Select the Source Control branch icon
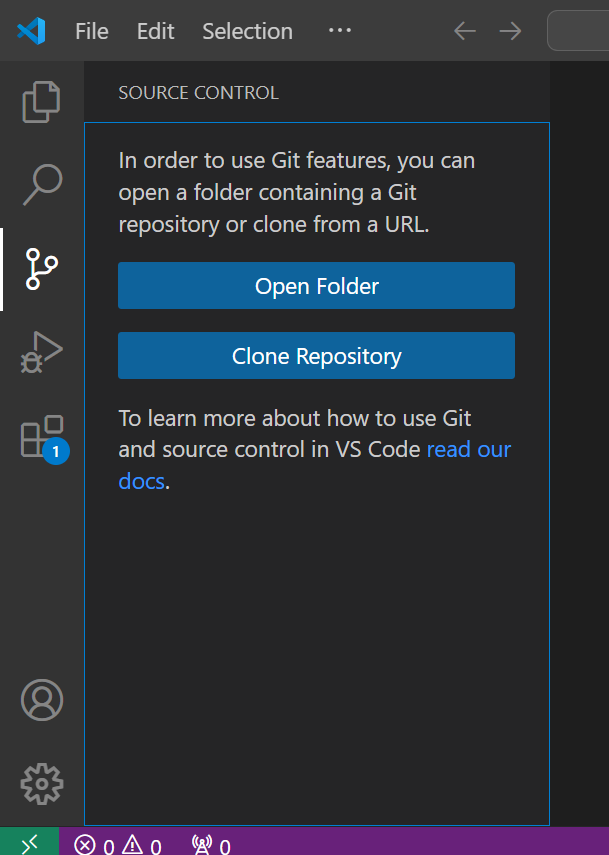The height and width of the screenshot is (855, 609). [x=41, y=269]
